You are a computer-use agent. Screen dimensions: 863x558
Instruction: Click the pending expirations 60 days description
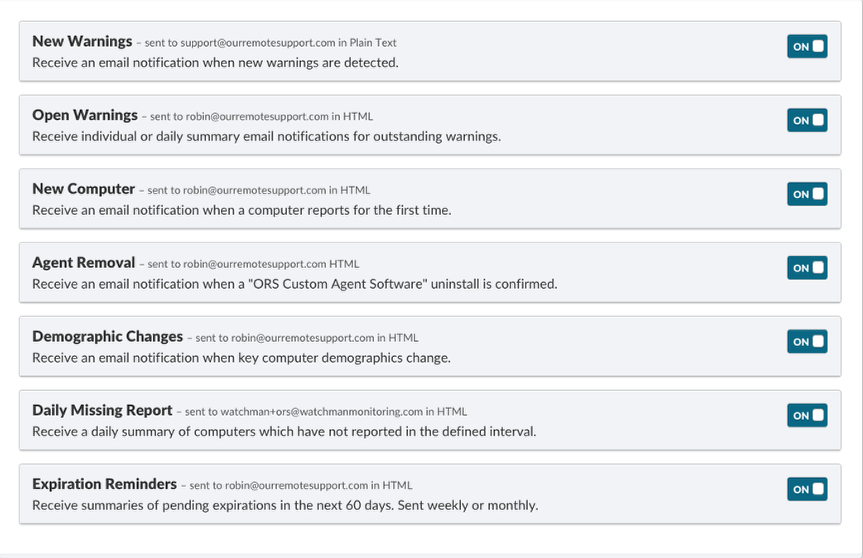[285, 505]
